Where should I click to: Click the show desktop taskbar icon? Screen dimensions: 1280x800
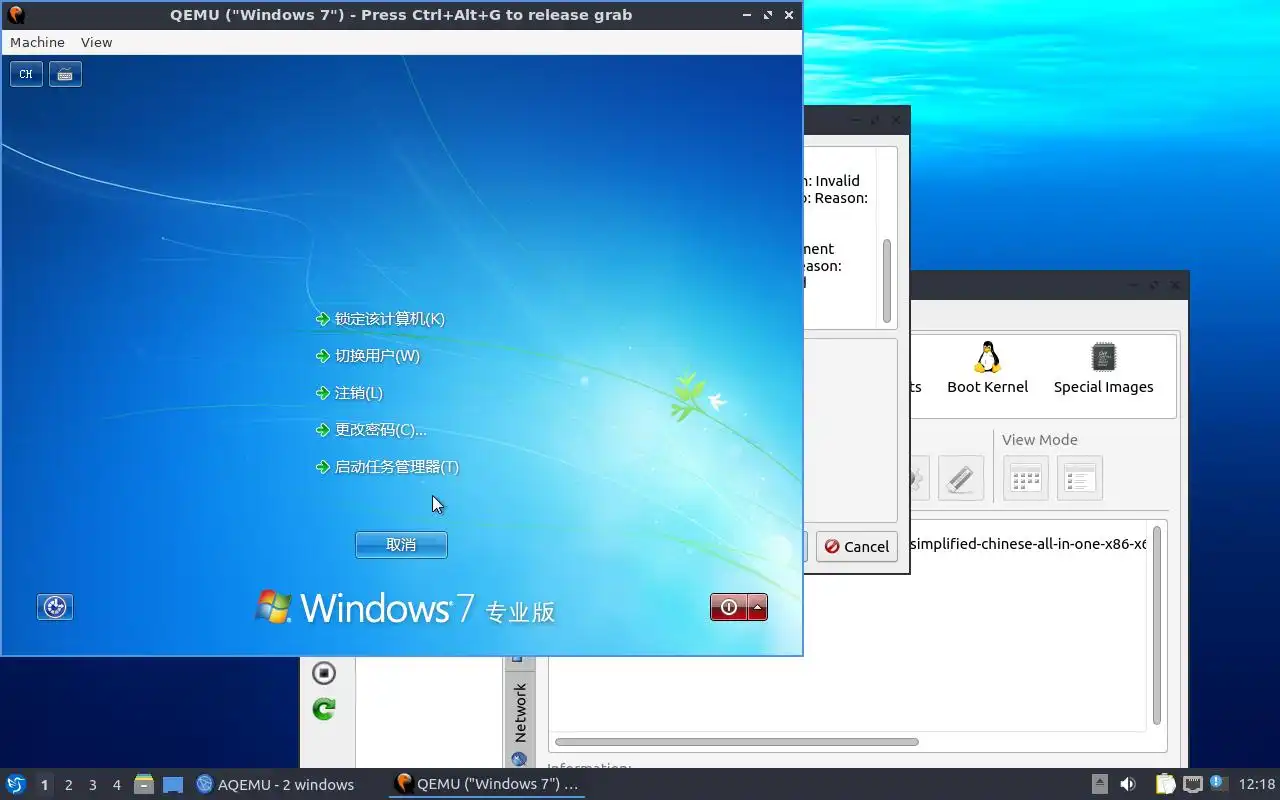(173, 784)
